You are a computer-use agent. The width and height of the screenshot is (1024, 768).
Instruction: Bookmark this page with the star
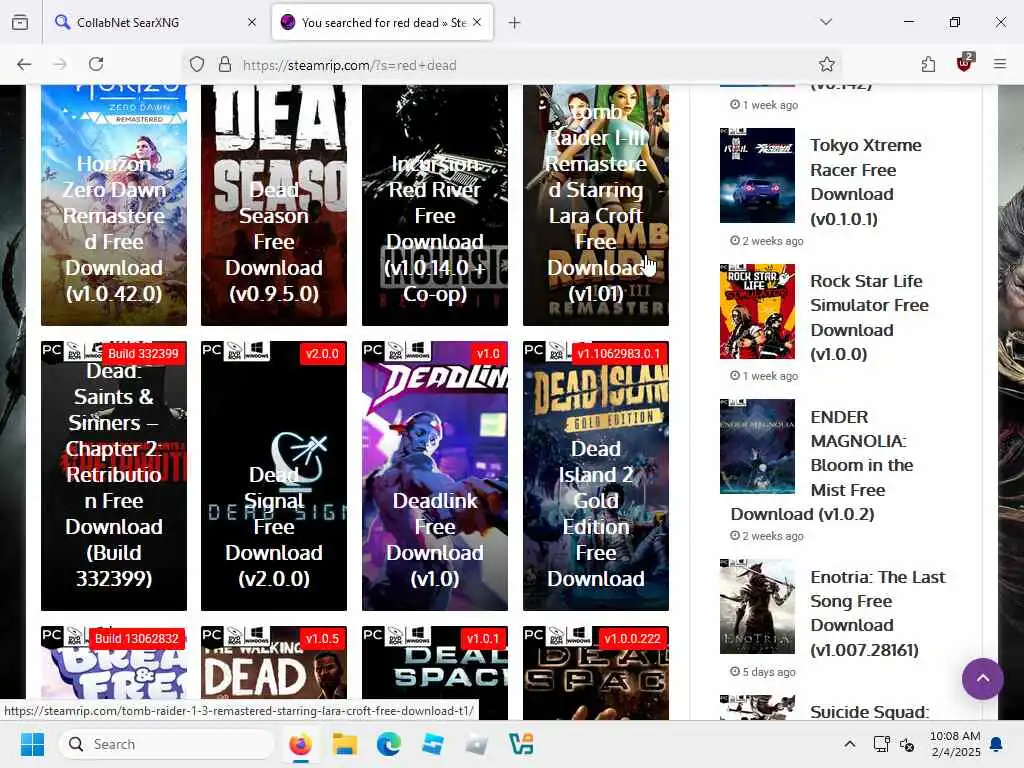tap(826, 64)
